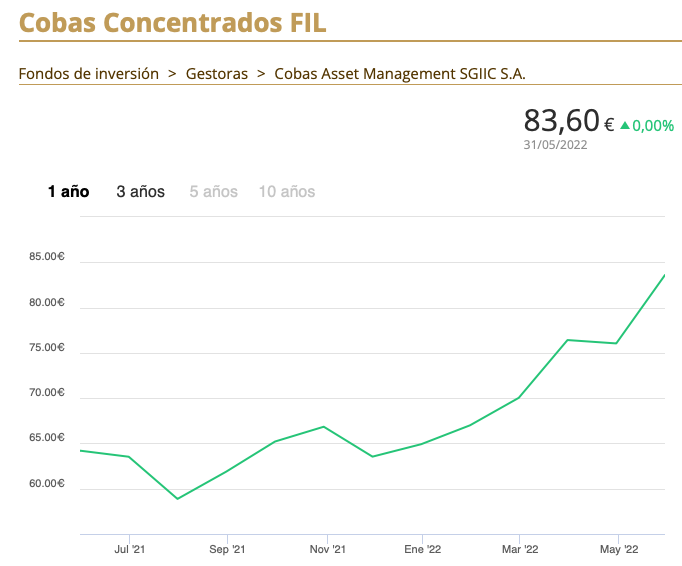Click the Nov '21 axis label

(x=327, y=549)
